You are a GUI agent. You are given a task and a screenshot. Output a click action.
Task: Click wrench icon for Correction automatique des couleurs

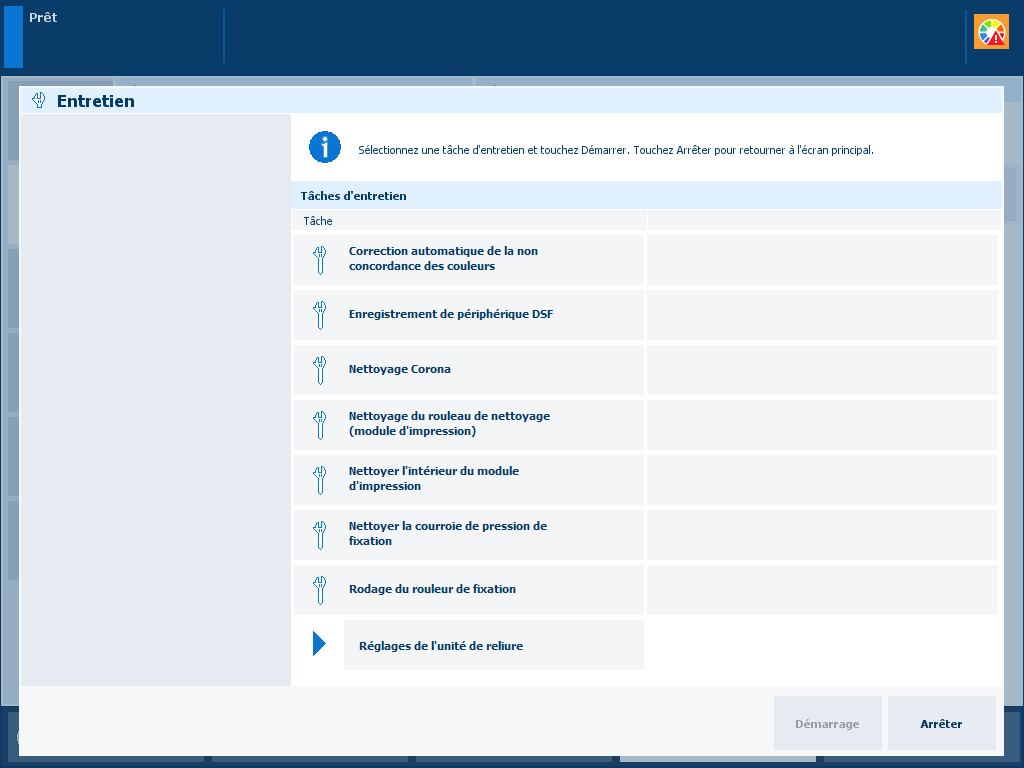(x=319, y=260)
